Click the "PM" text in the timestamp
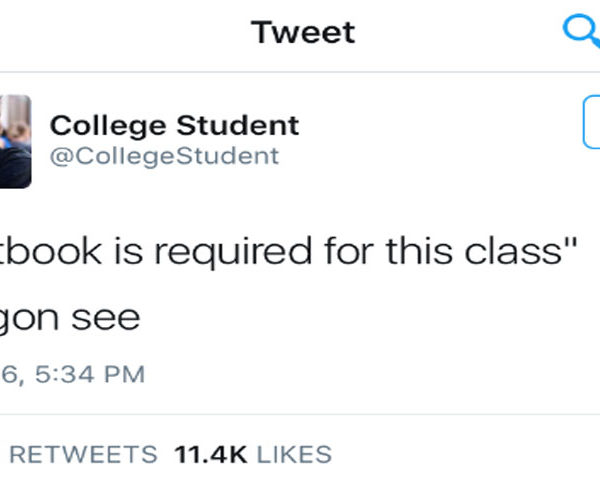This screenshot has height=492, width=600. click(126, 375)
